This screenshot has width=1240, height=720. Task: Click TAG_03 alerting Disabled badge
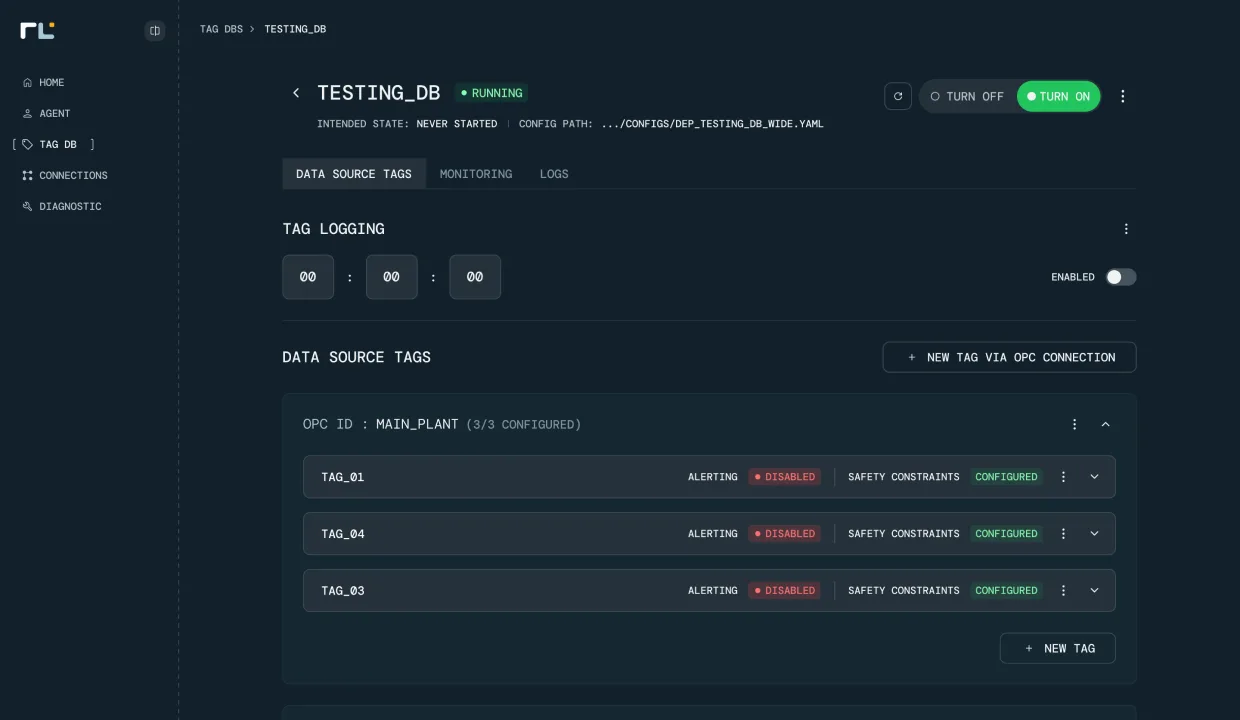pyautogui.click(x=784, y=591)
